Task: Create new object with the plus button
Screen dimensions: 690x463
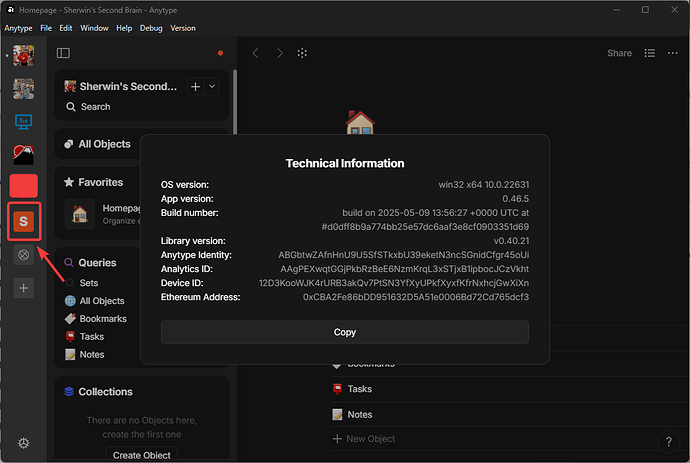Action: tap(195, 87)
